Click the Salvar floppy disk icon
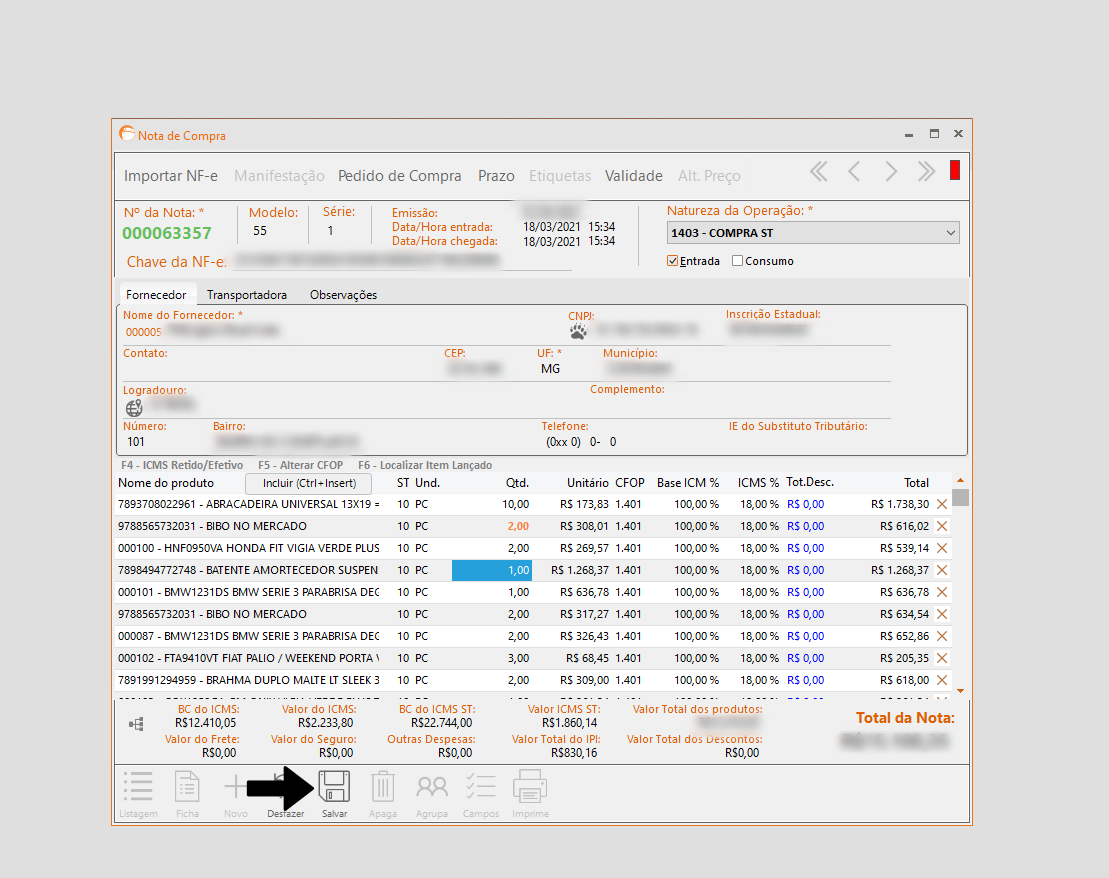Viewport: 1109px width, 878px height. click(335, 787)
